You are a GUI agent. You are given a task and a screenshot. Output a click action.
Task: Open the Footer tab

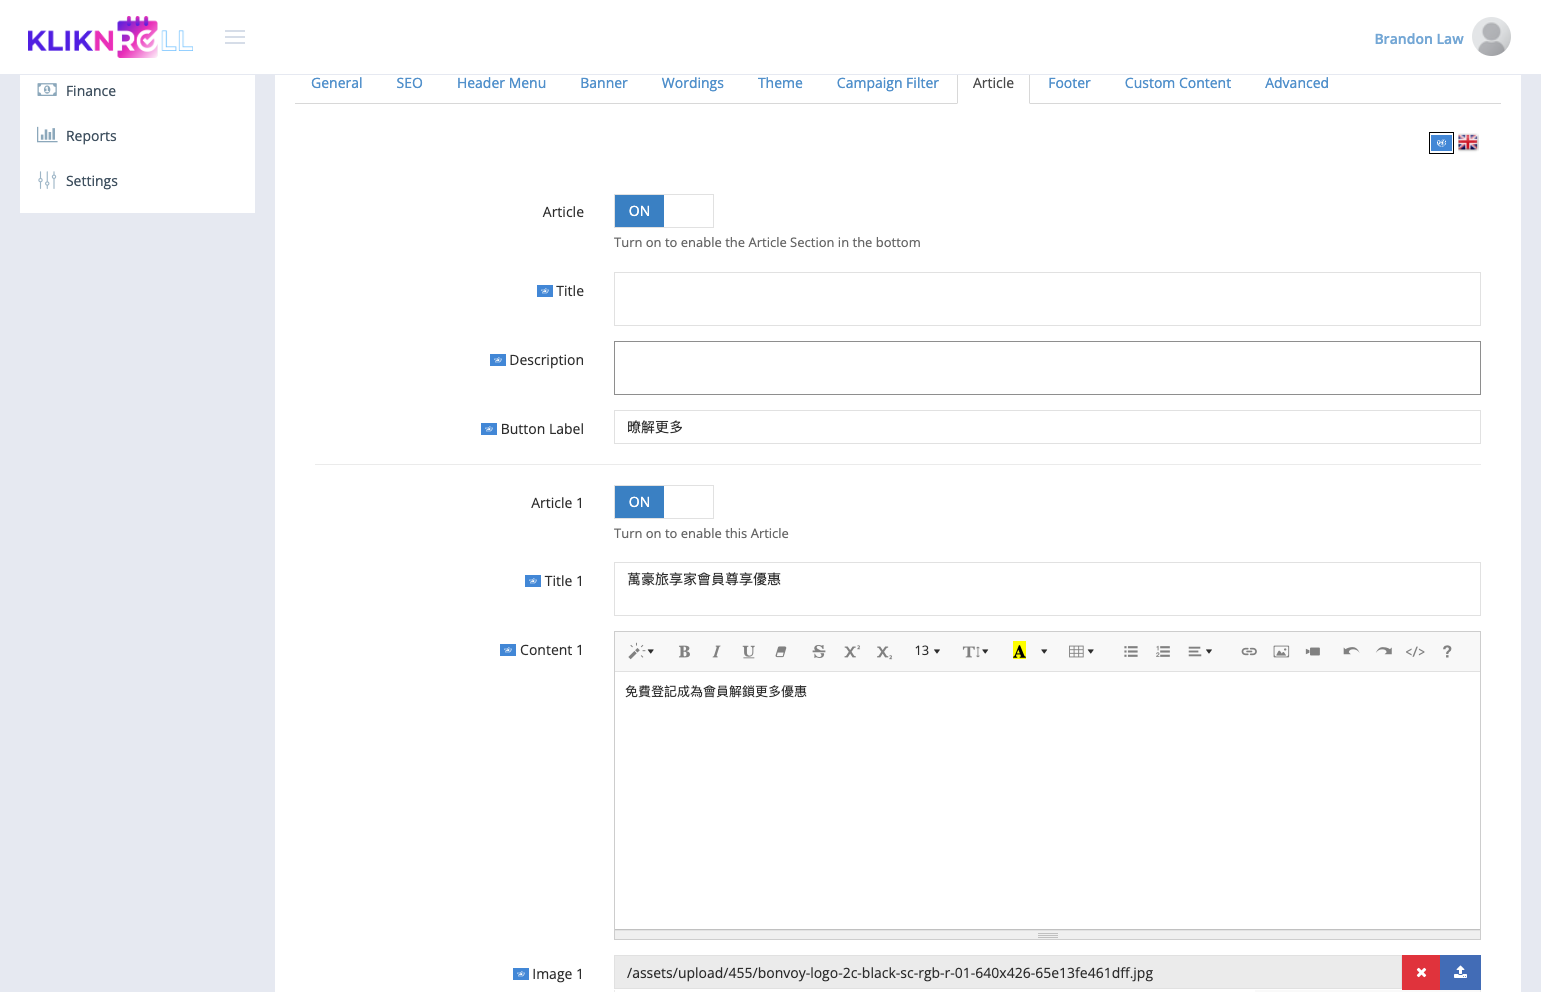1069,83
